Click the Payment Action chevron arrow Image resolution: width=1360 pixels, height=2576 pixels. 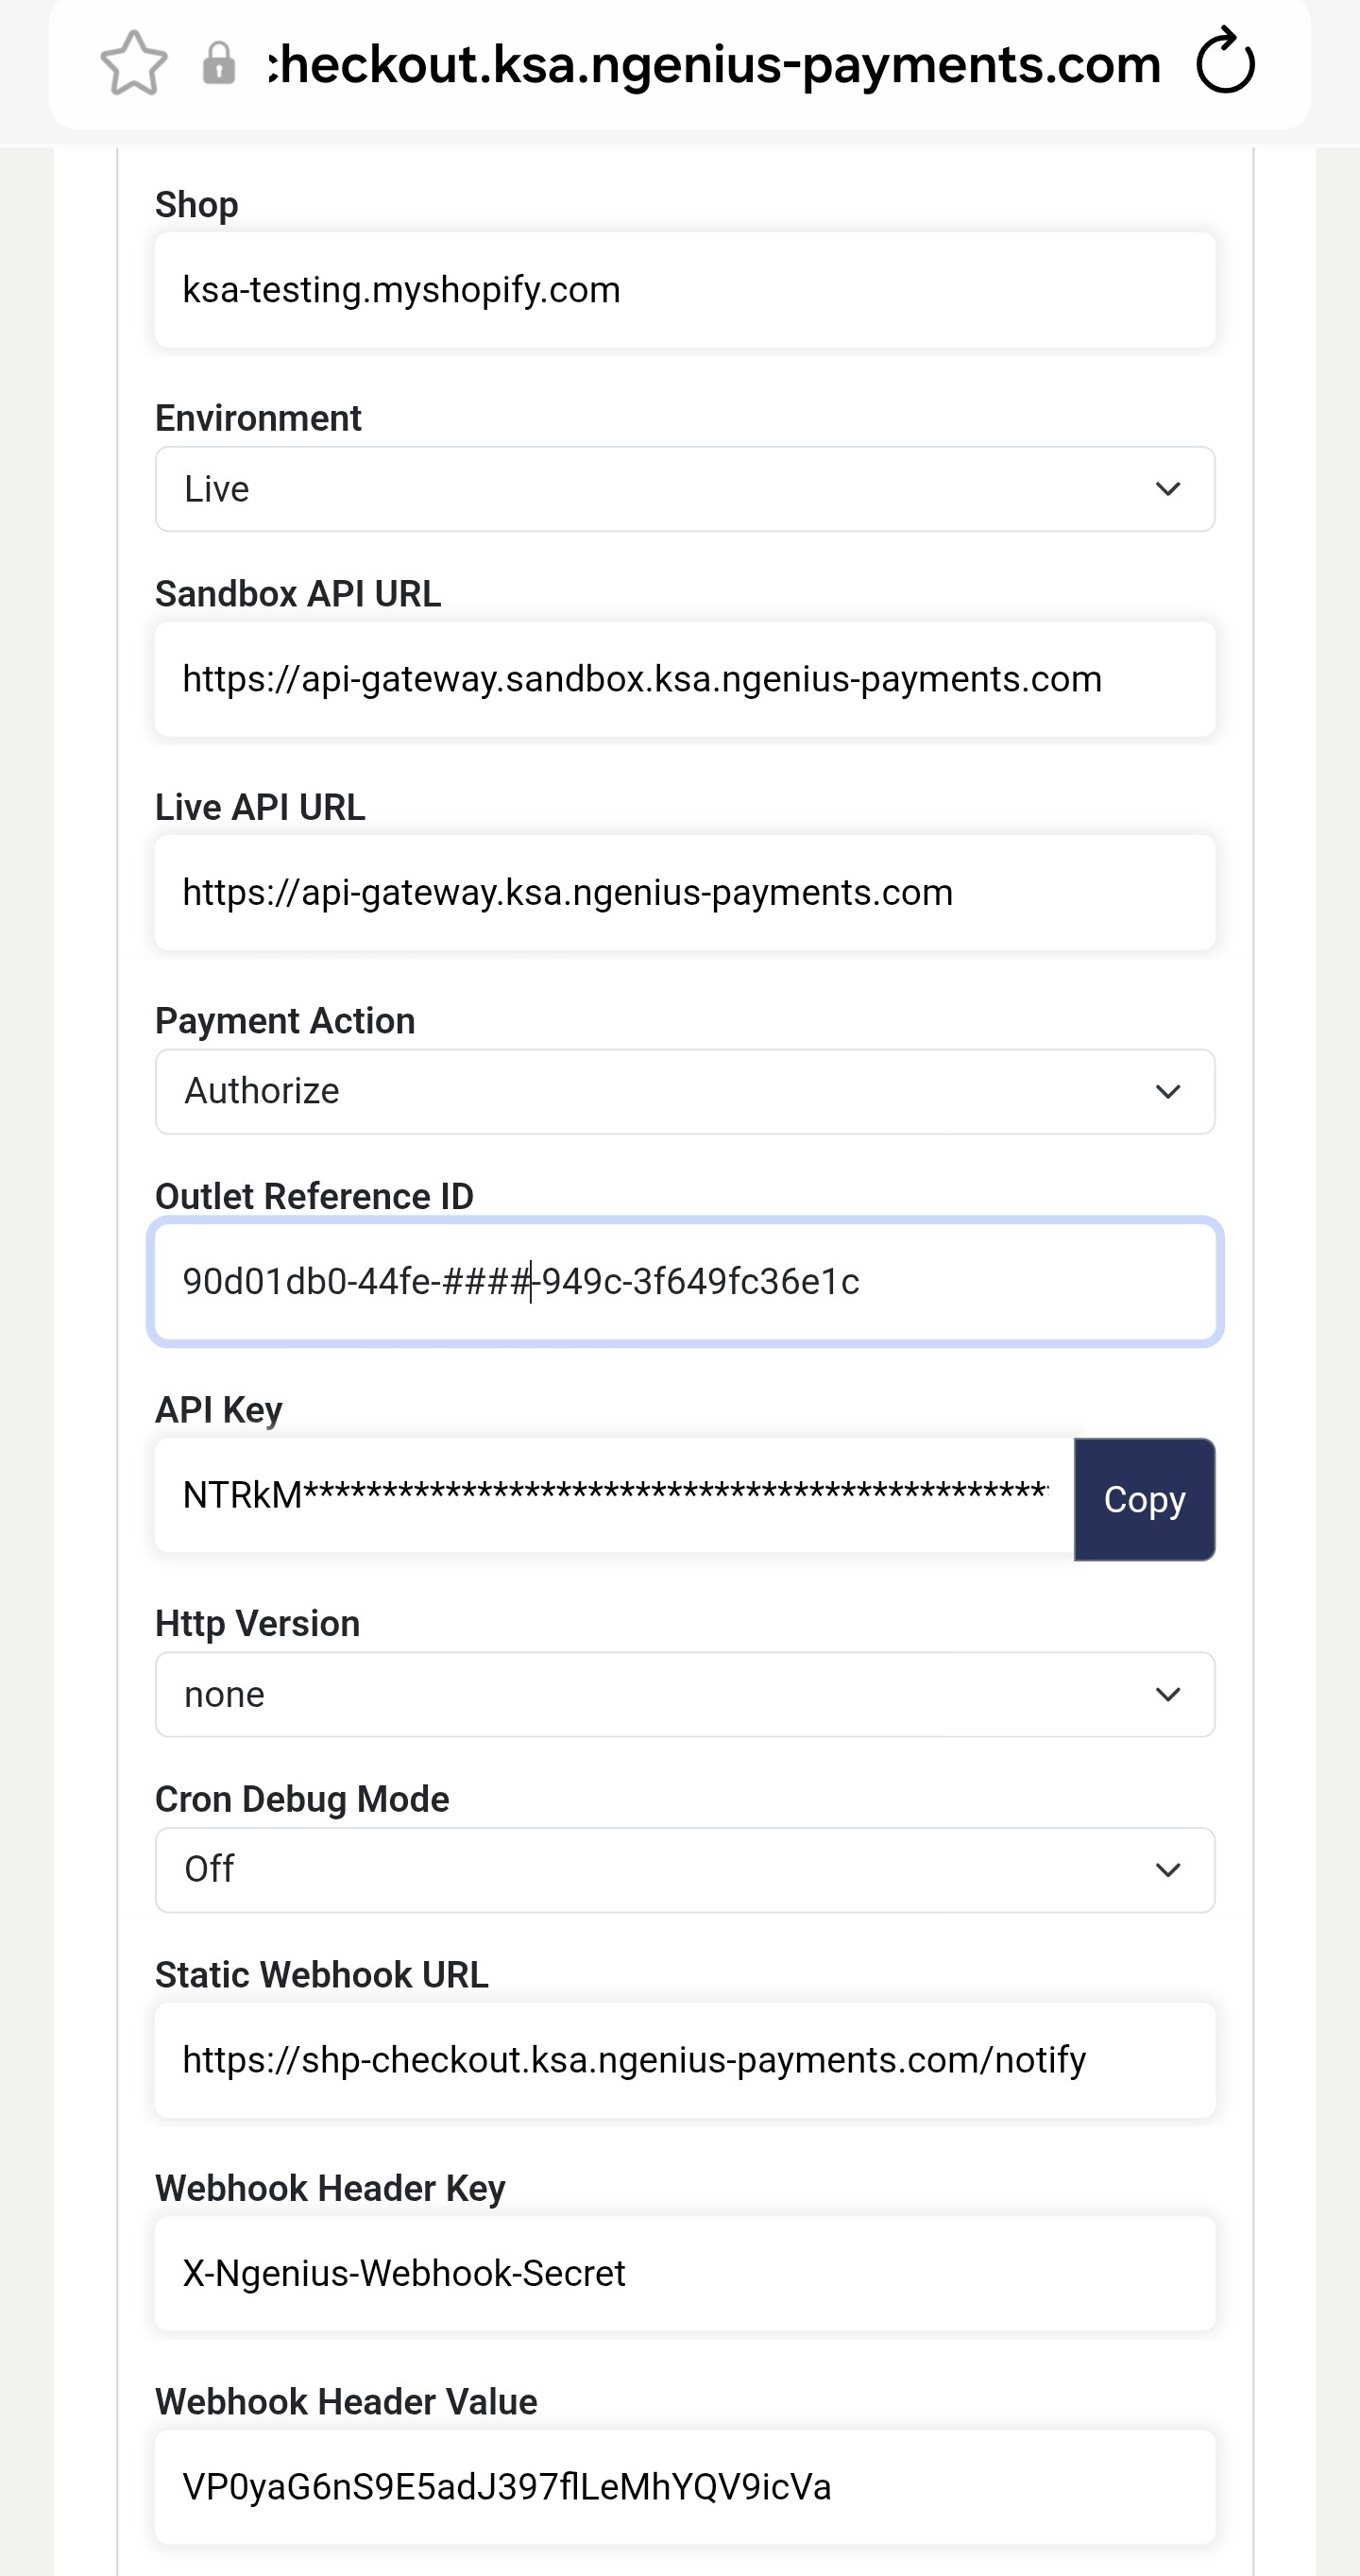[x=1167, y=1091]
